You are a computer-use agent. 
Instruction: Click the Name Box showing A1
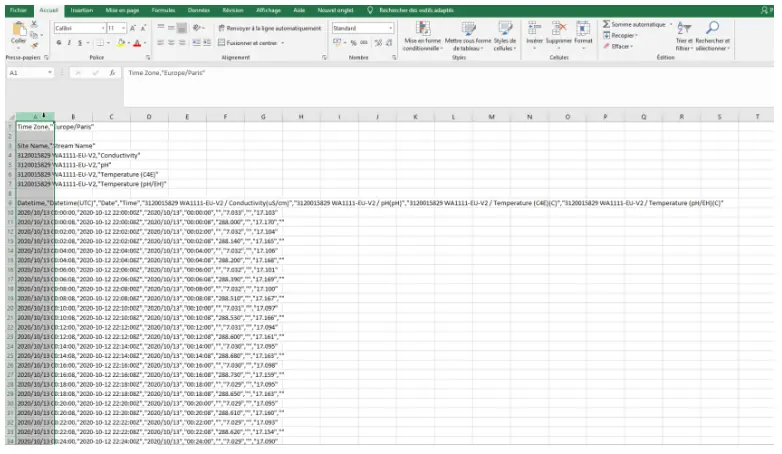[x=30, y=73]
